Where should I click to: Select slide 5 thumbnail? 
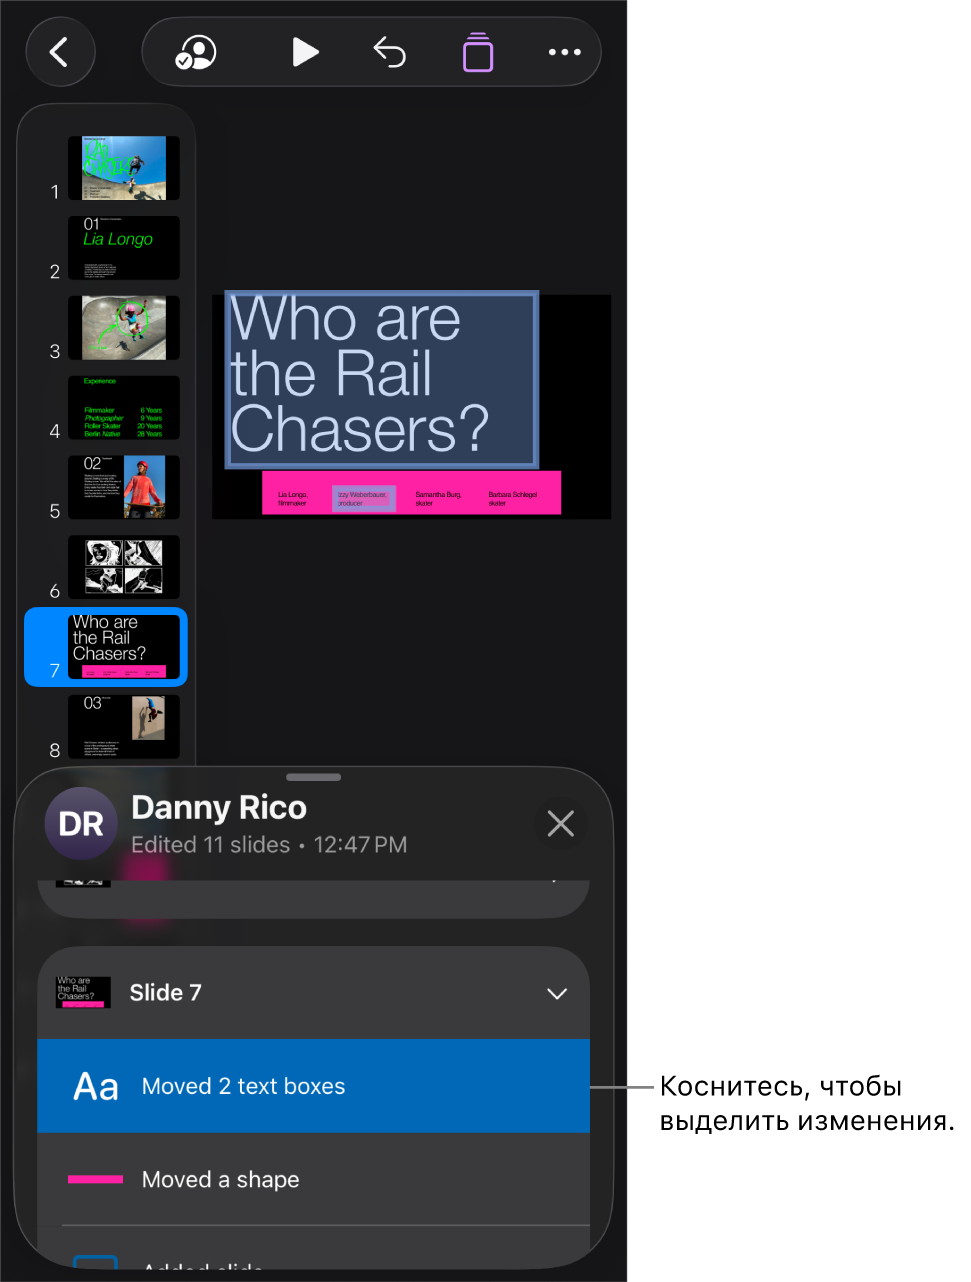coord(124,487)
